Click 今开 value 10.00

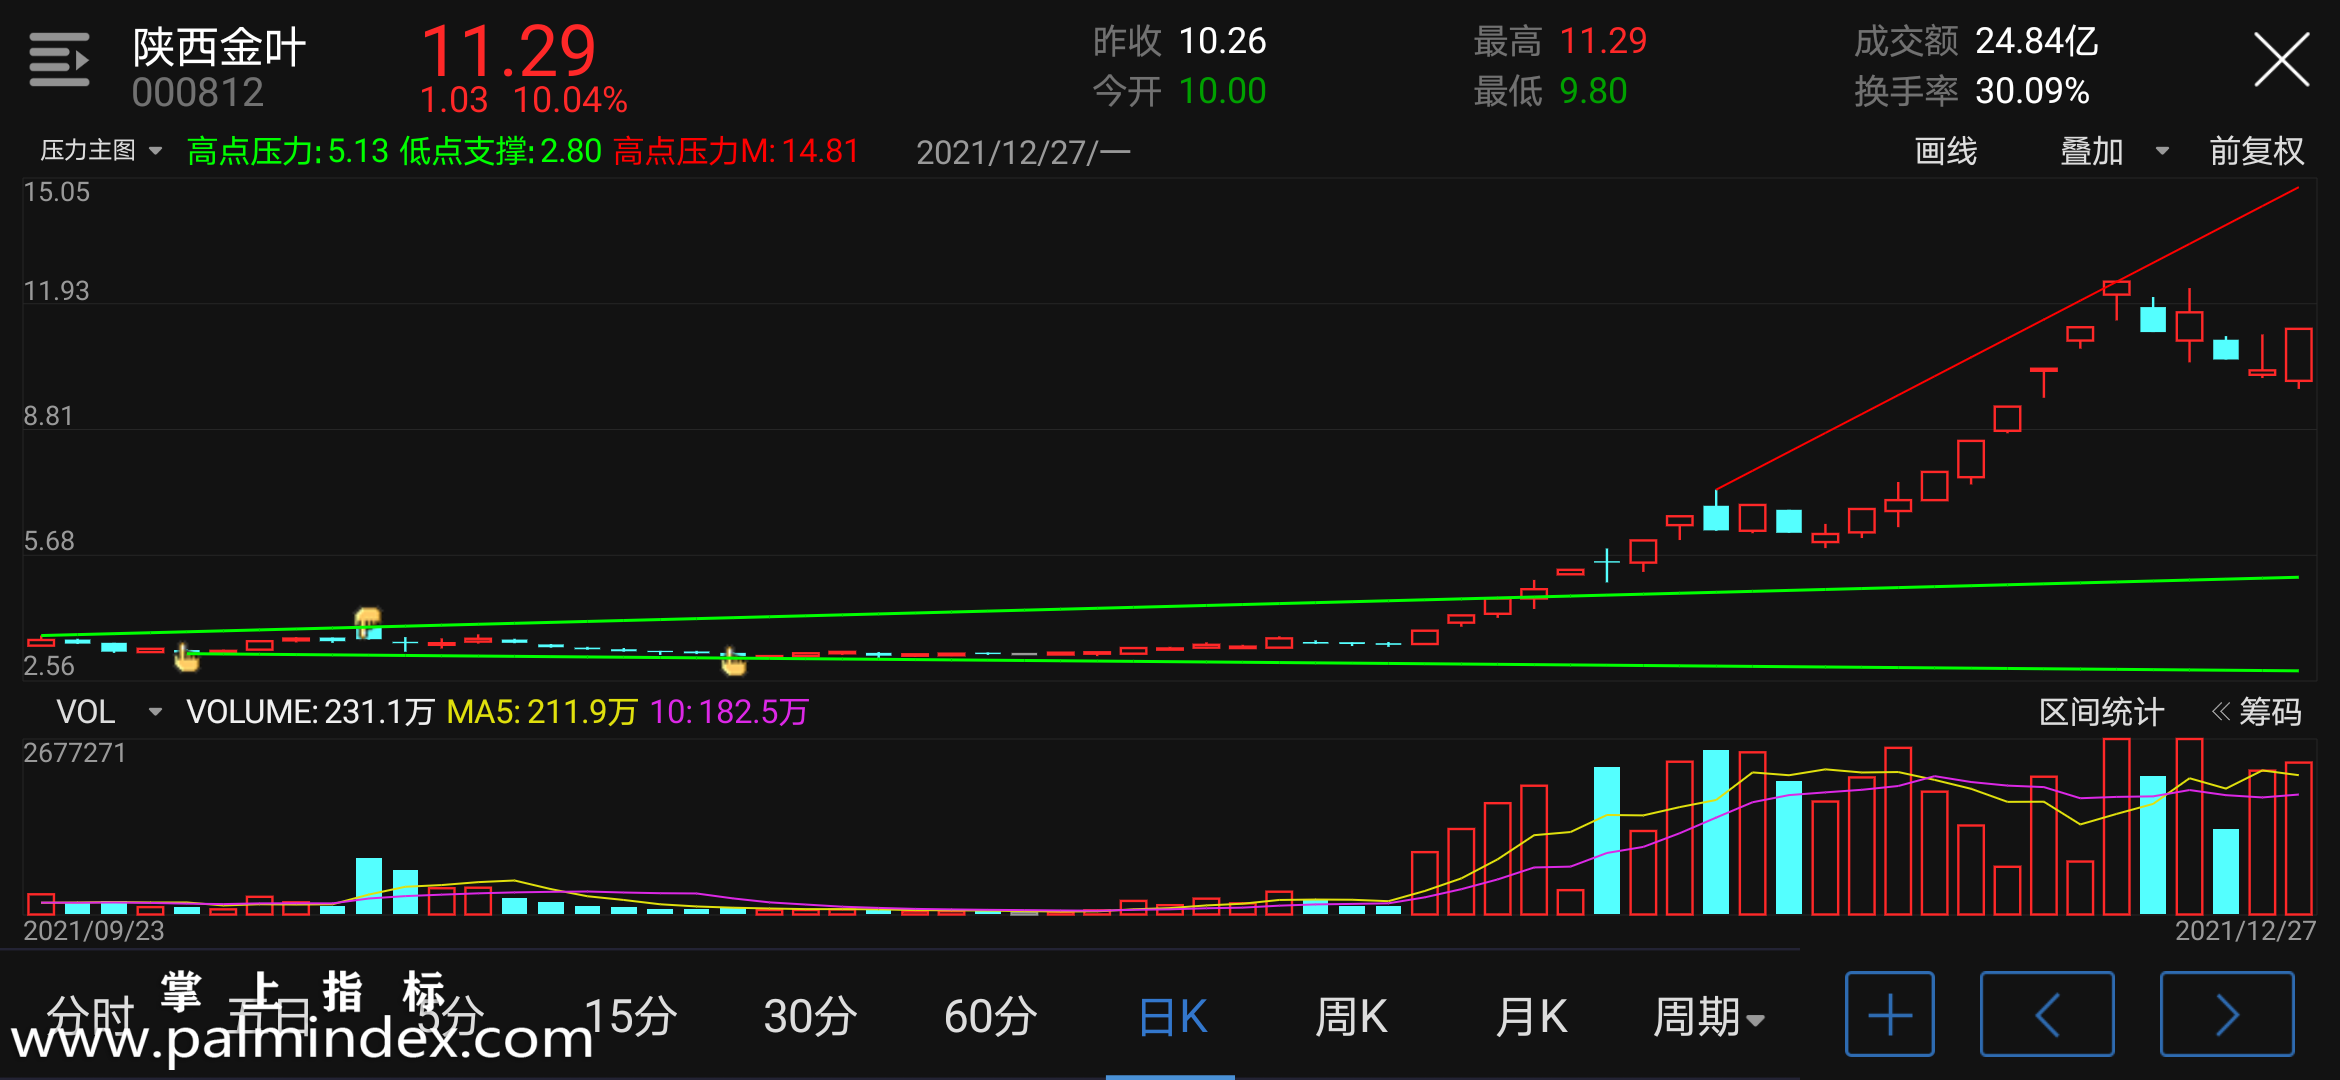[1222, 91]
